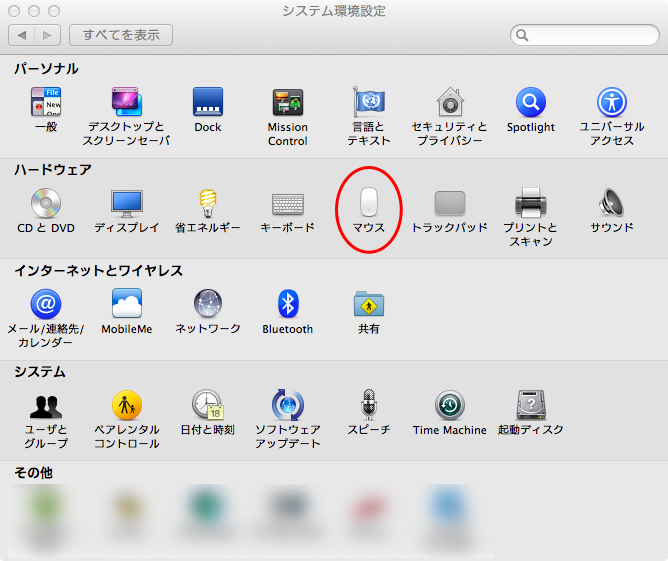Image resolution: width=668 pixels, height=561 pixels.
Task: Open the Spotlight preference pane
Action: (x=530, y=103)
